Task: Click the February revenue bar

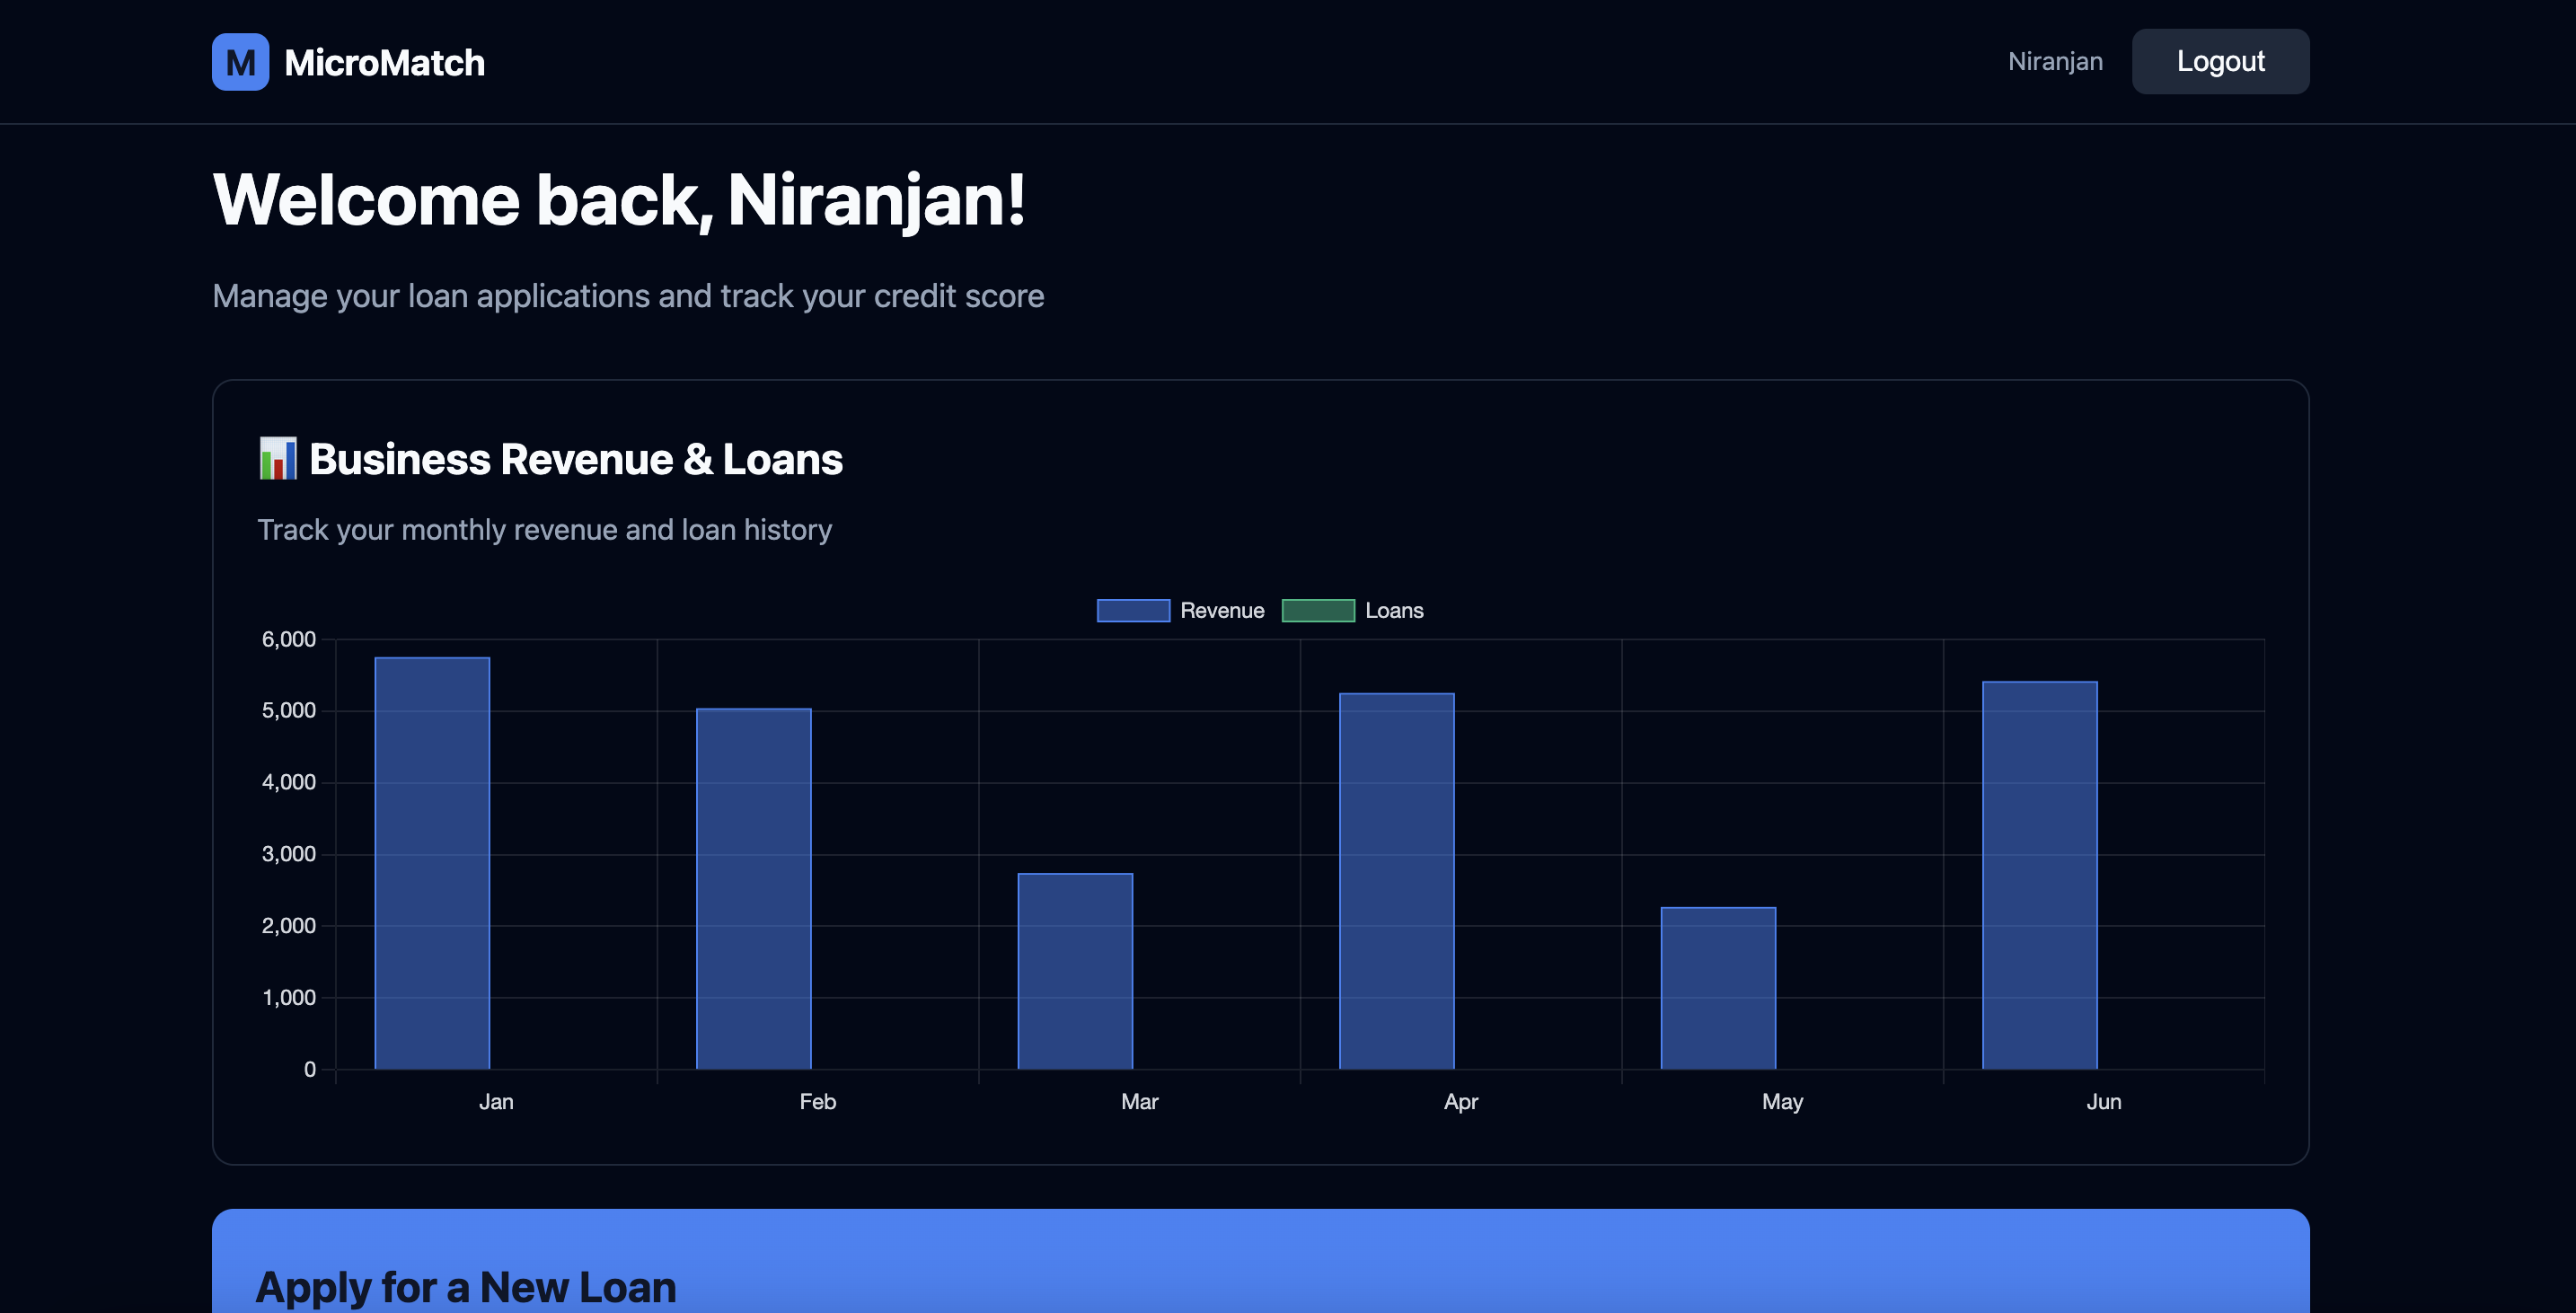Action: [753, 889]
